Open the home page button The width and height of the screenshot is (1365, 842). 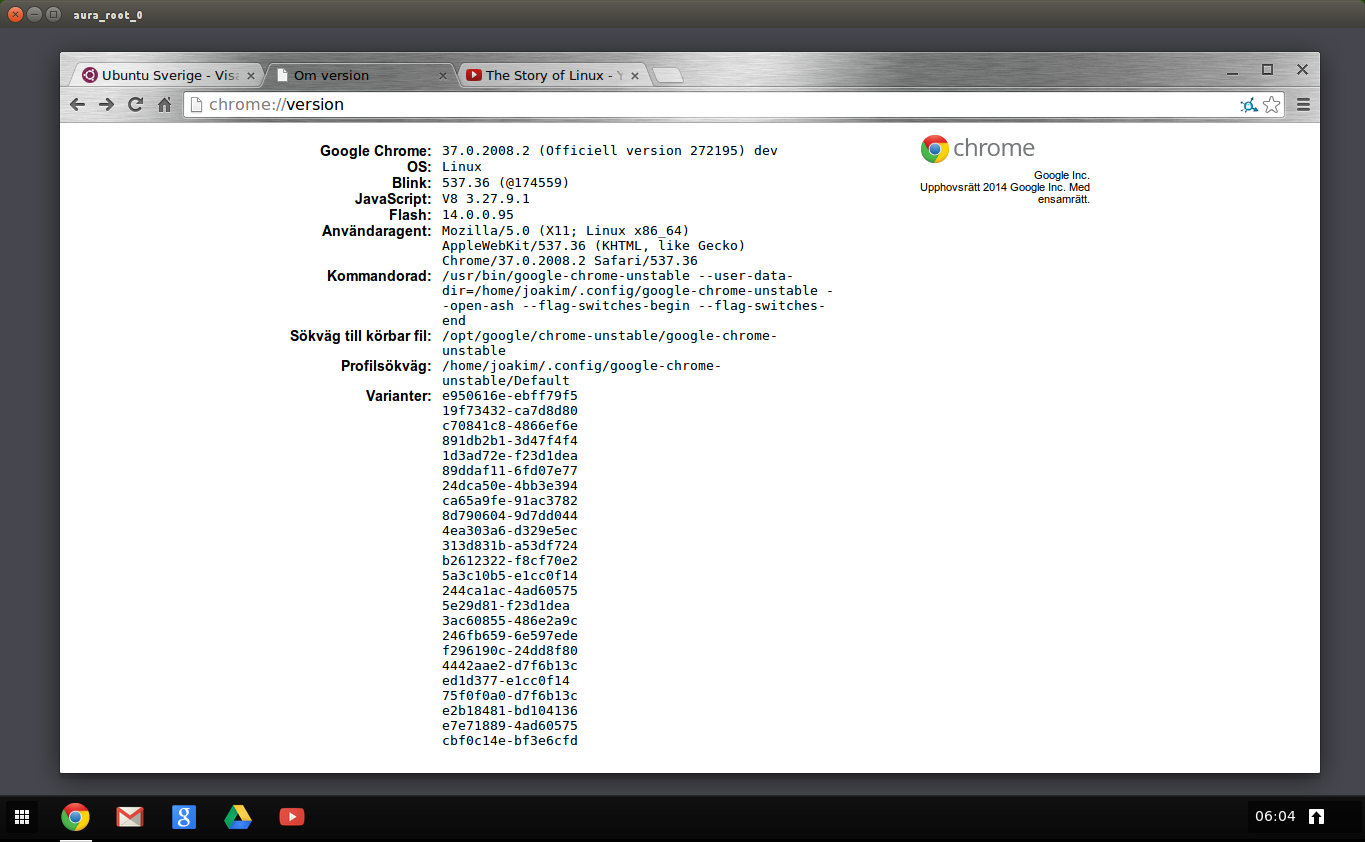[x=165, y=104]
